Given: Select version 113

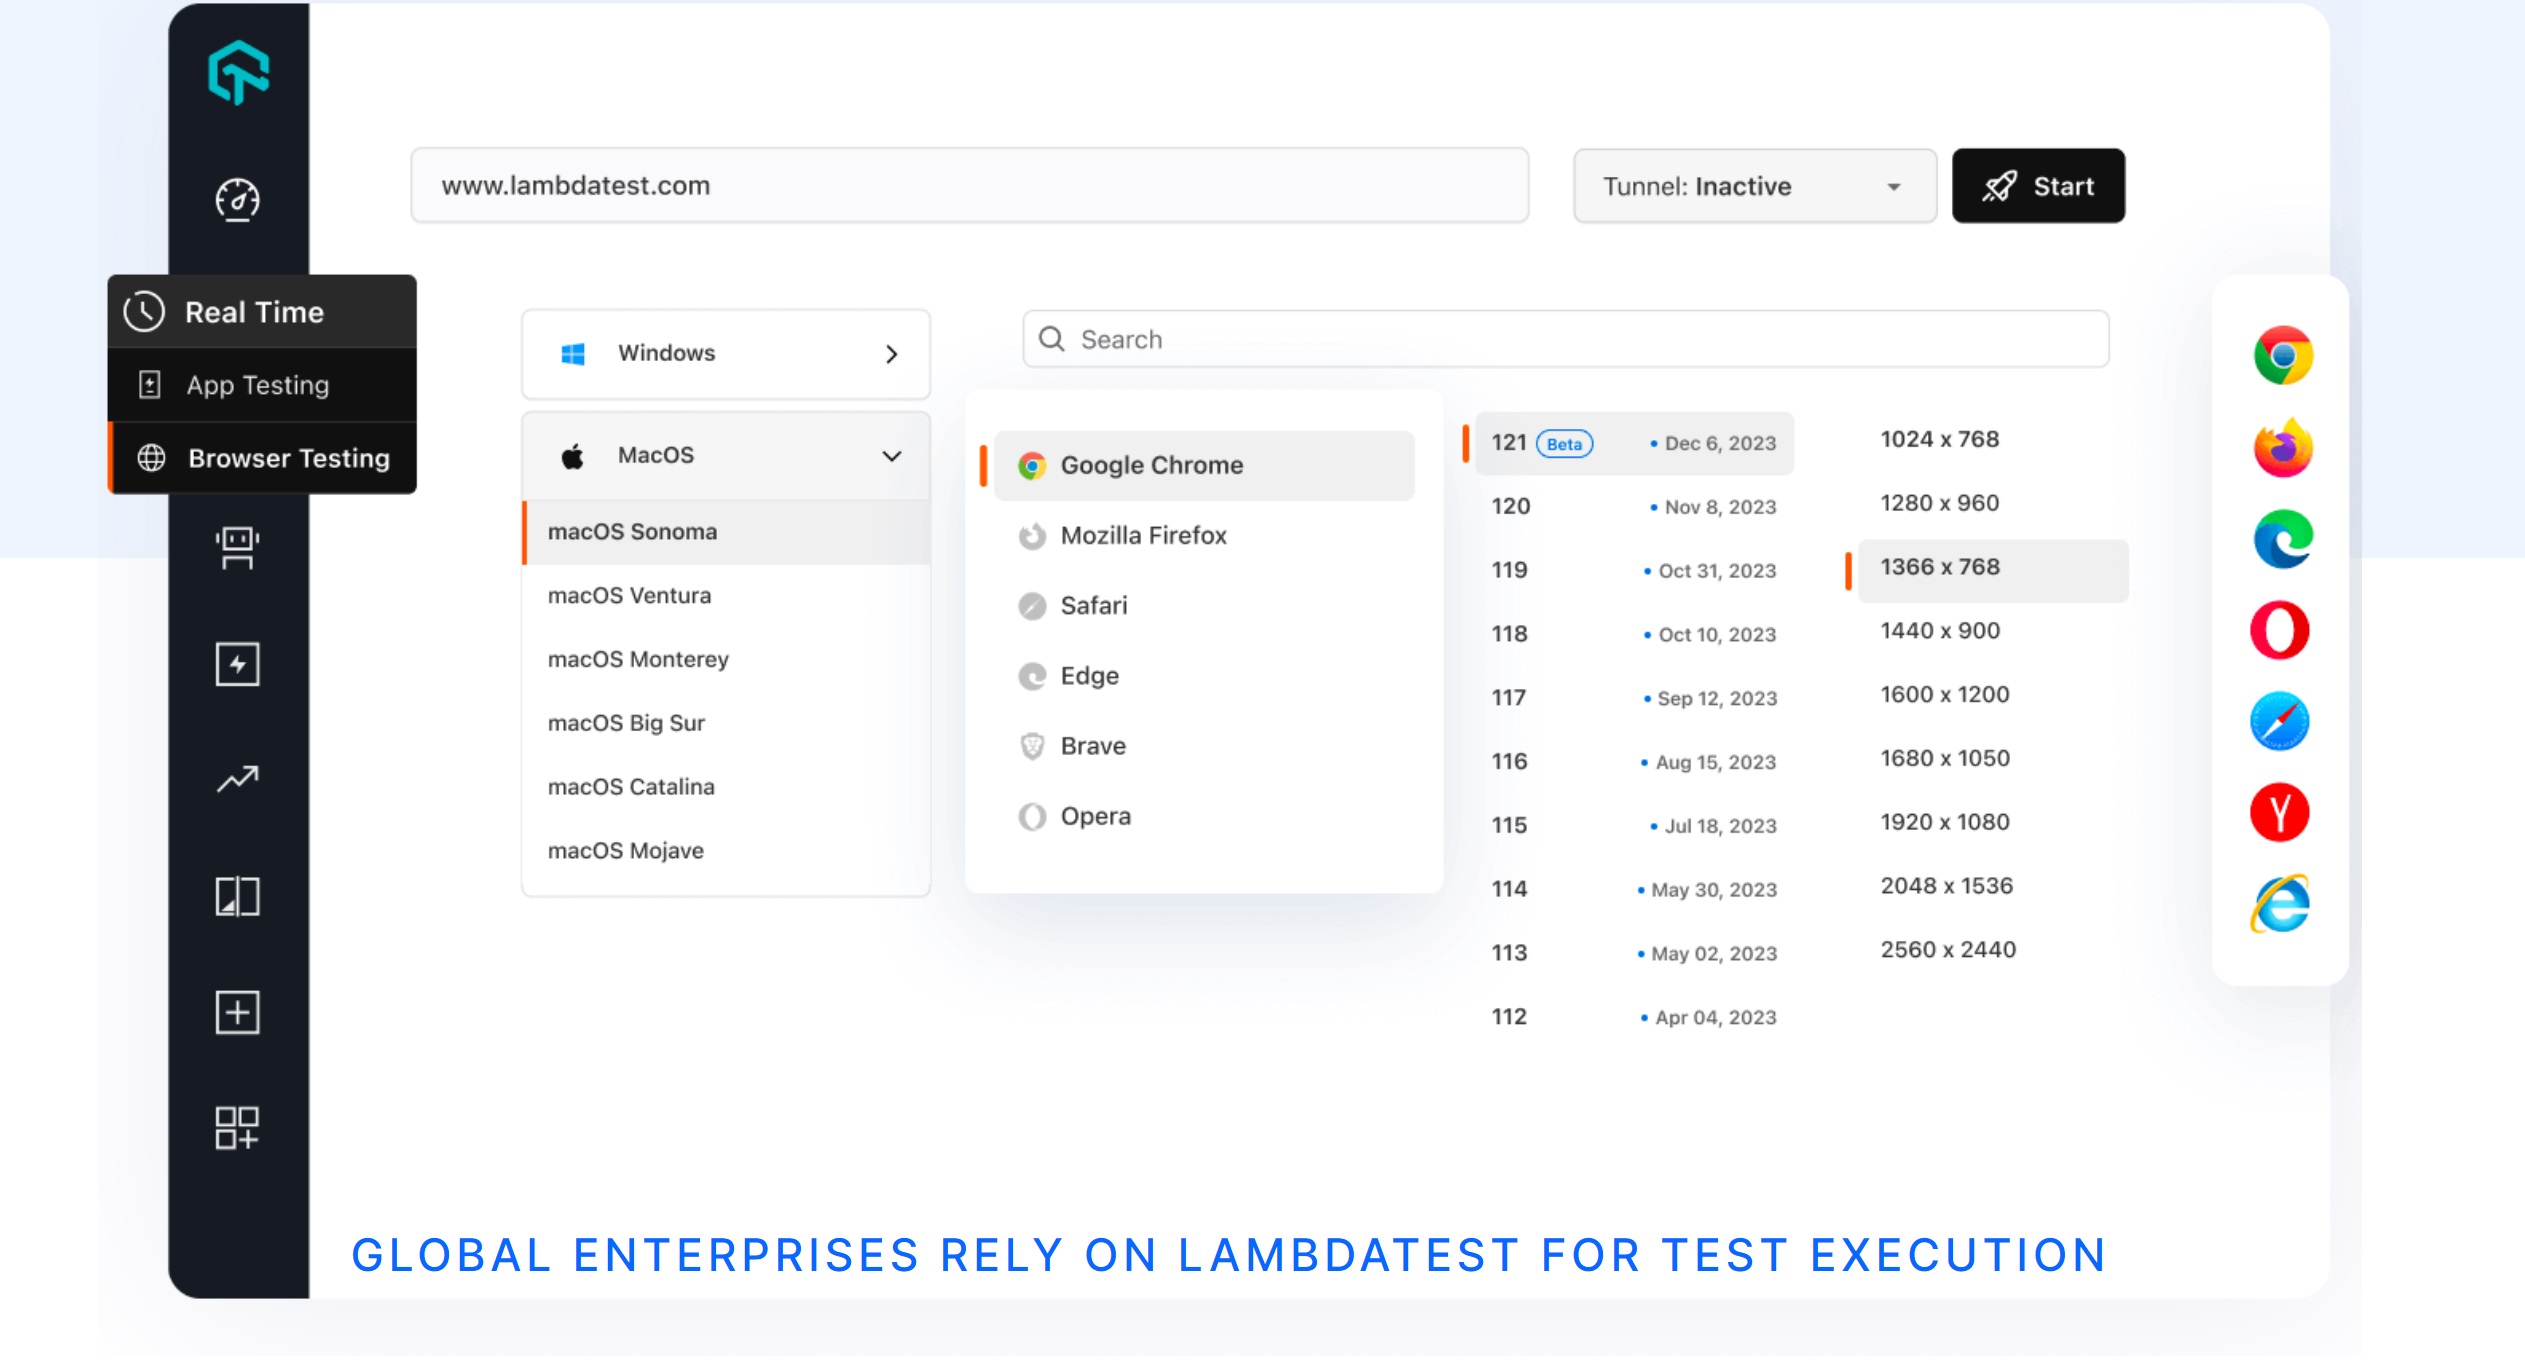Looking at the screenshot, I should 1634,953.
